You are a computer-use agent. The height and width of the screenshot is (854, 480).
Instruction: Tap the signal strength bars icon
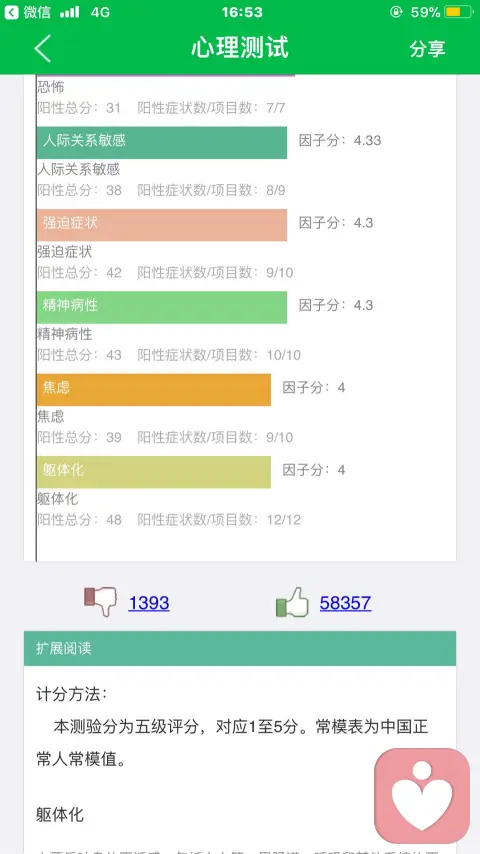[70, 12]
